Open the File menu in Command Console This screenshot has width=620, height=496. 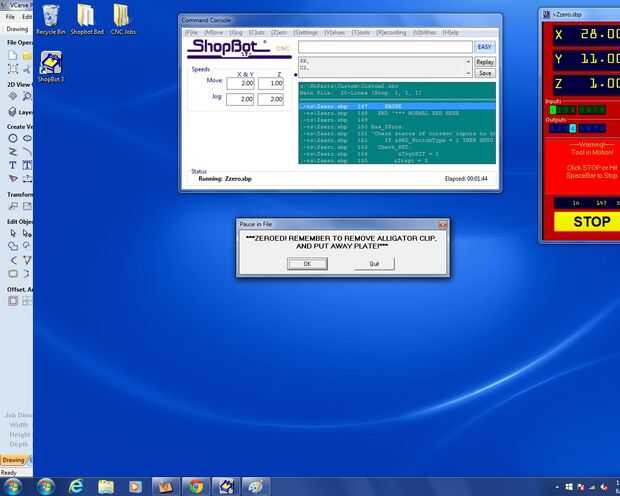[x=192, y=32]
